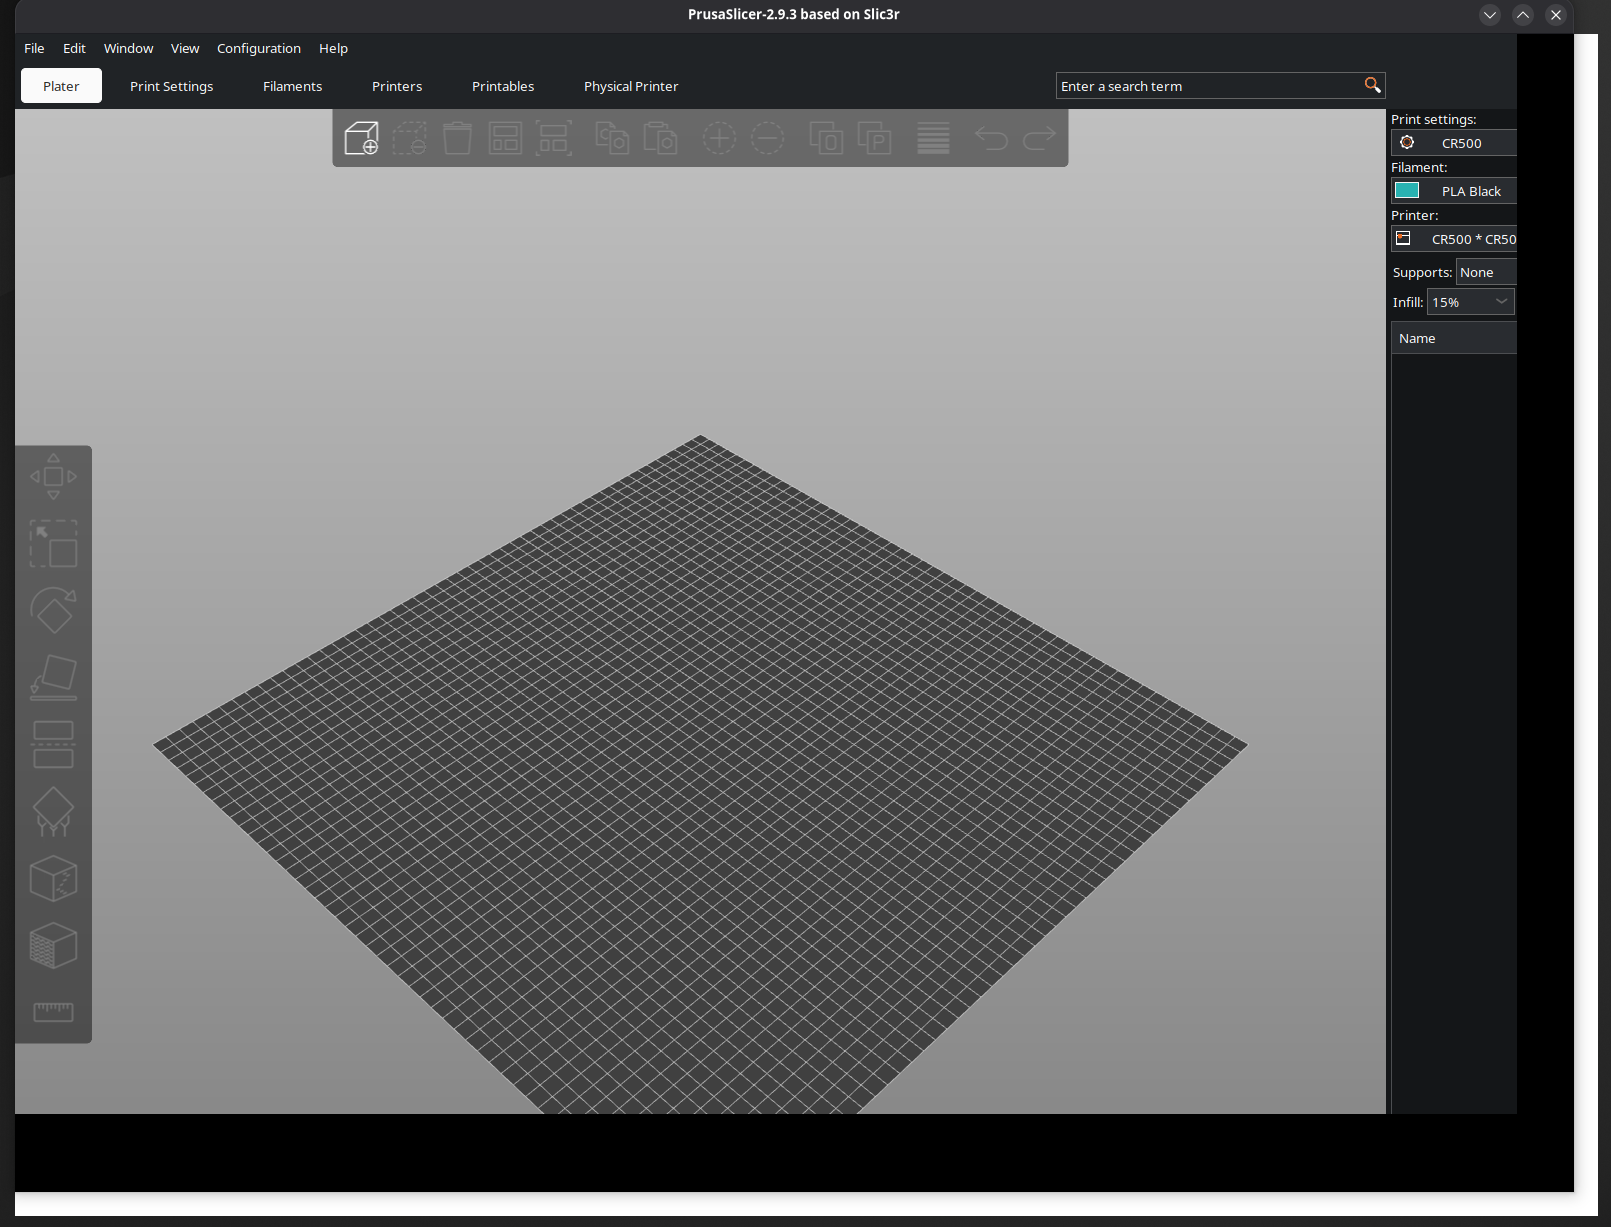Select the Move gizmo tool

click(53, 477)
